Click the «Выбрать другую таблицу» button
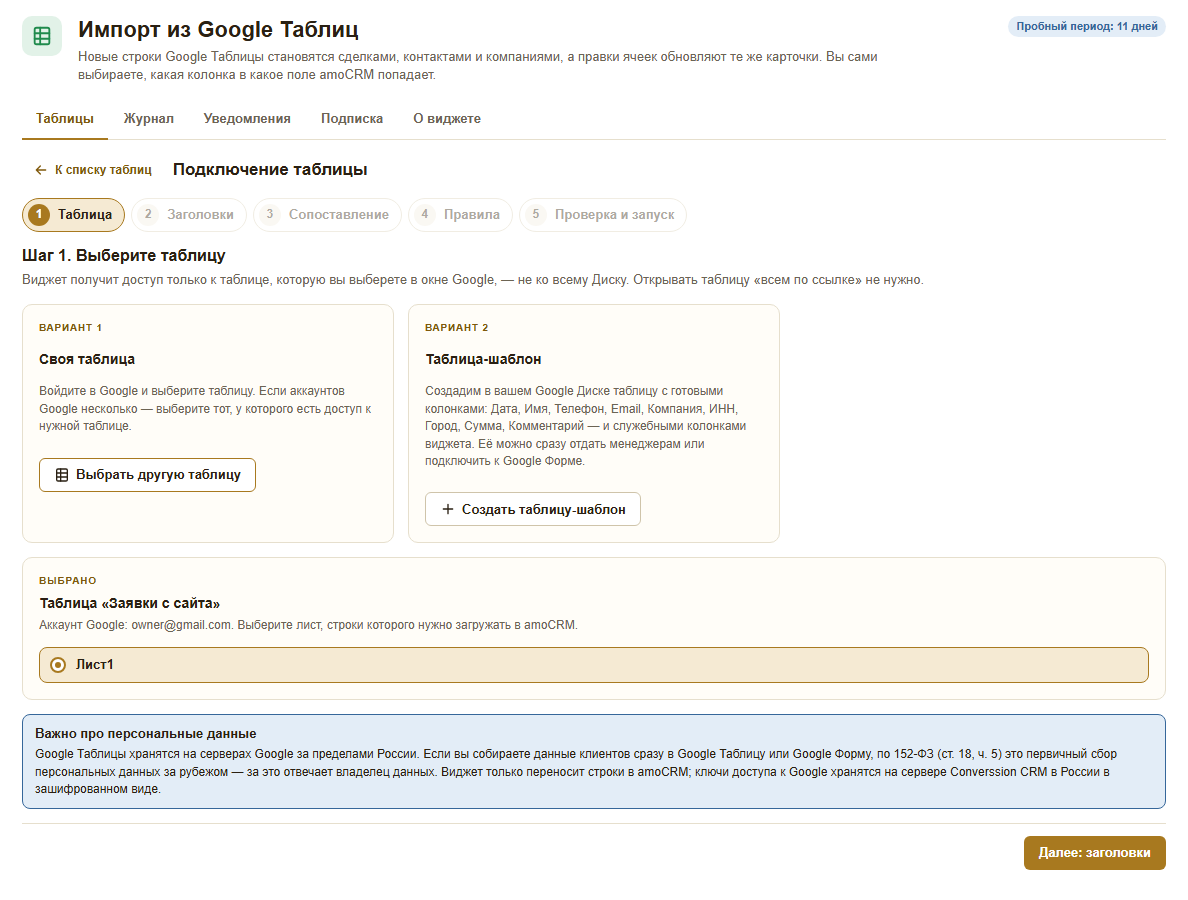 pyautogui.click(x=147, y=475)
